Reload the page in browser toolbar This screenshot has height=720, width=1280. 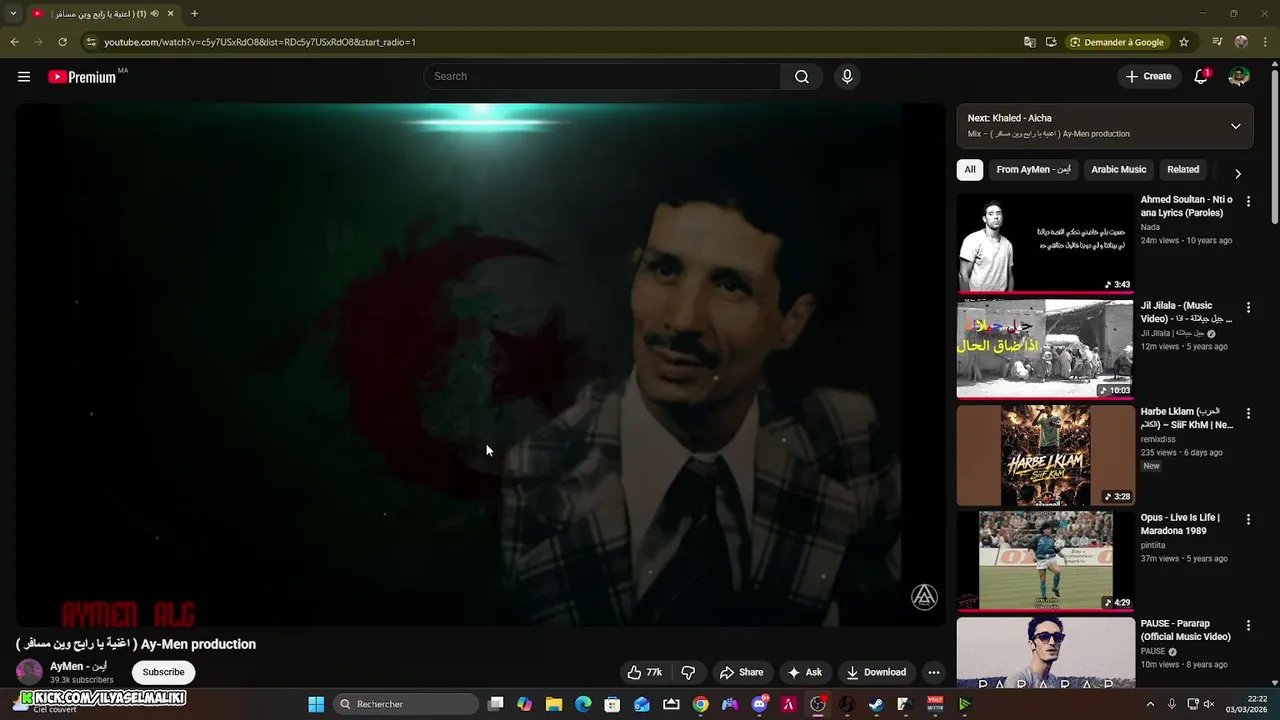[x=62, y=42]
